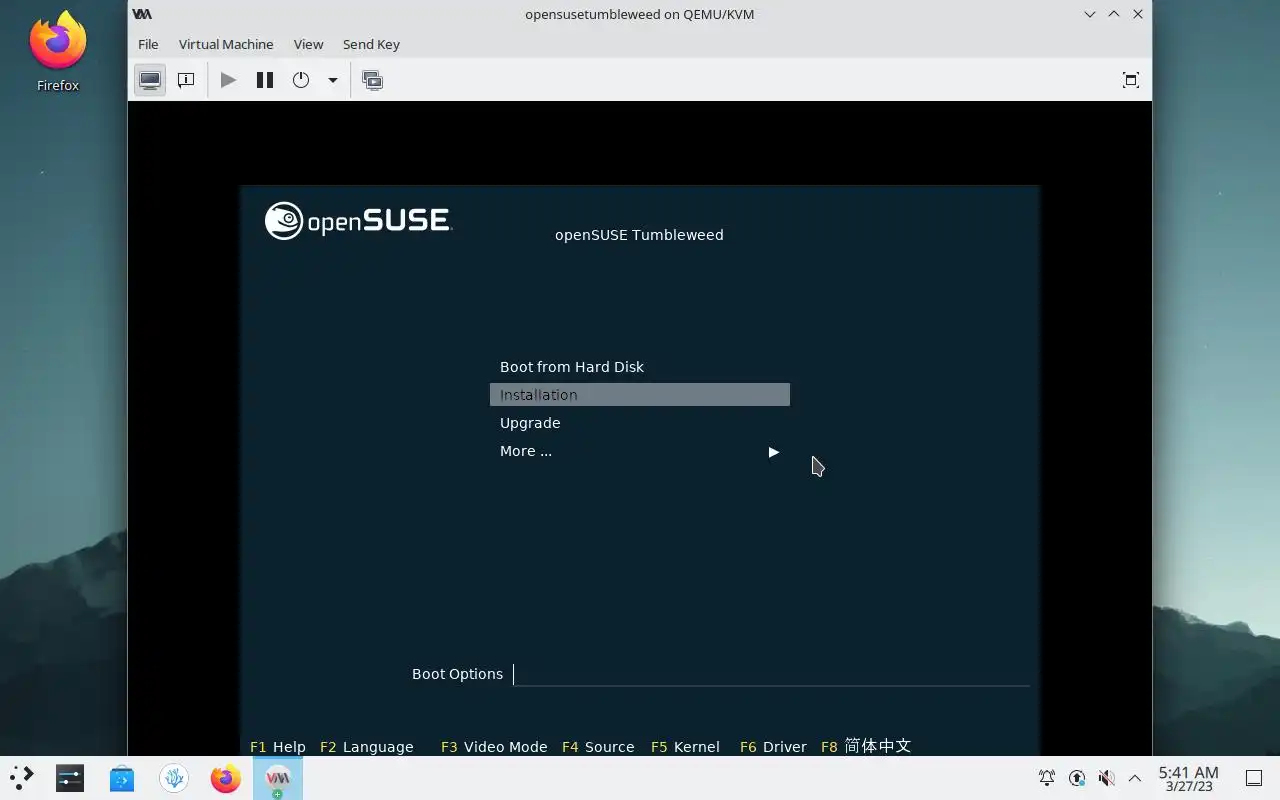Power on the virtual machine
This screenshot has width=1280, height=800.
[x=229, y=80]
